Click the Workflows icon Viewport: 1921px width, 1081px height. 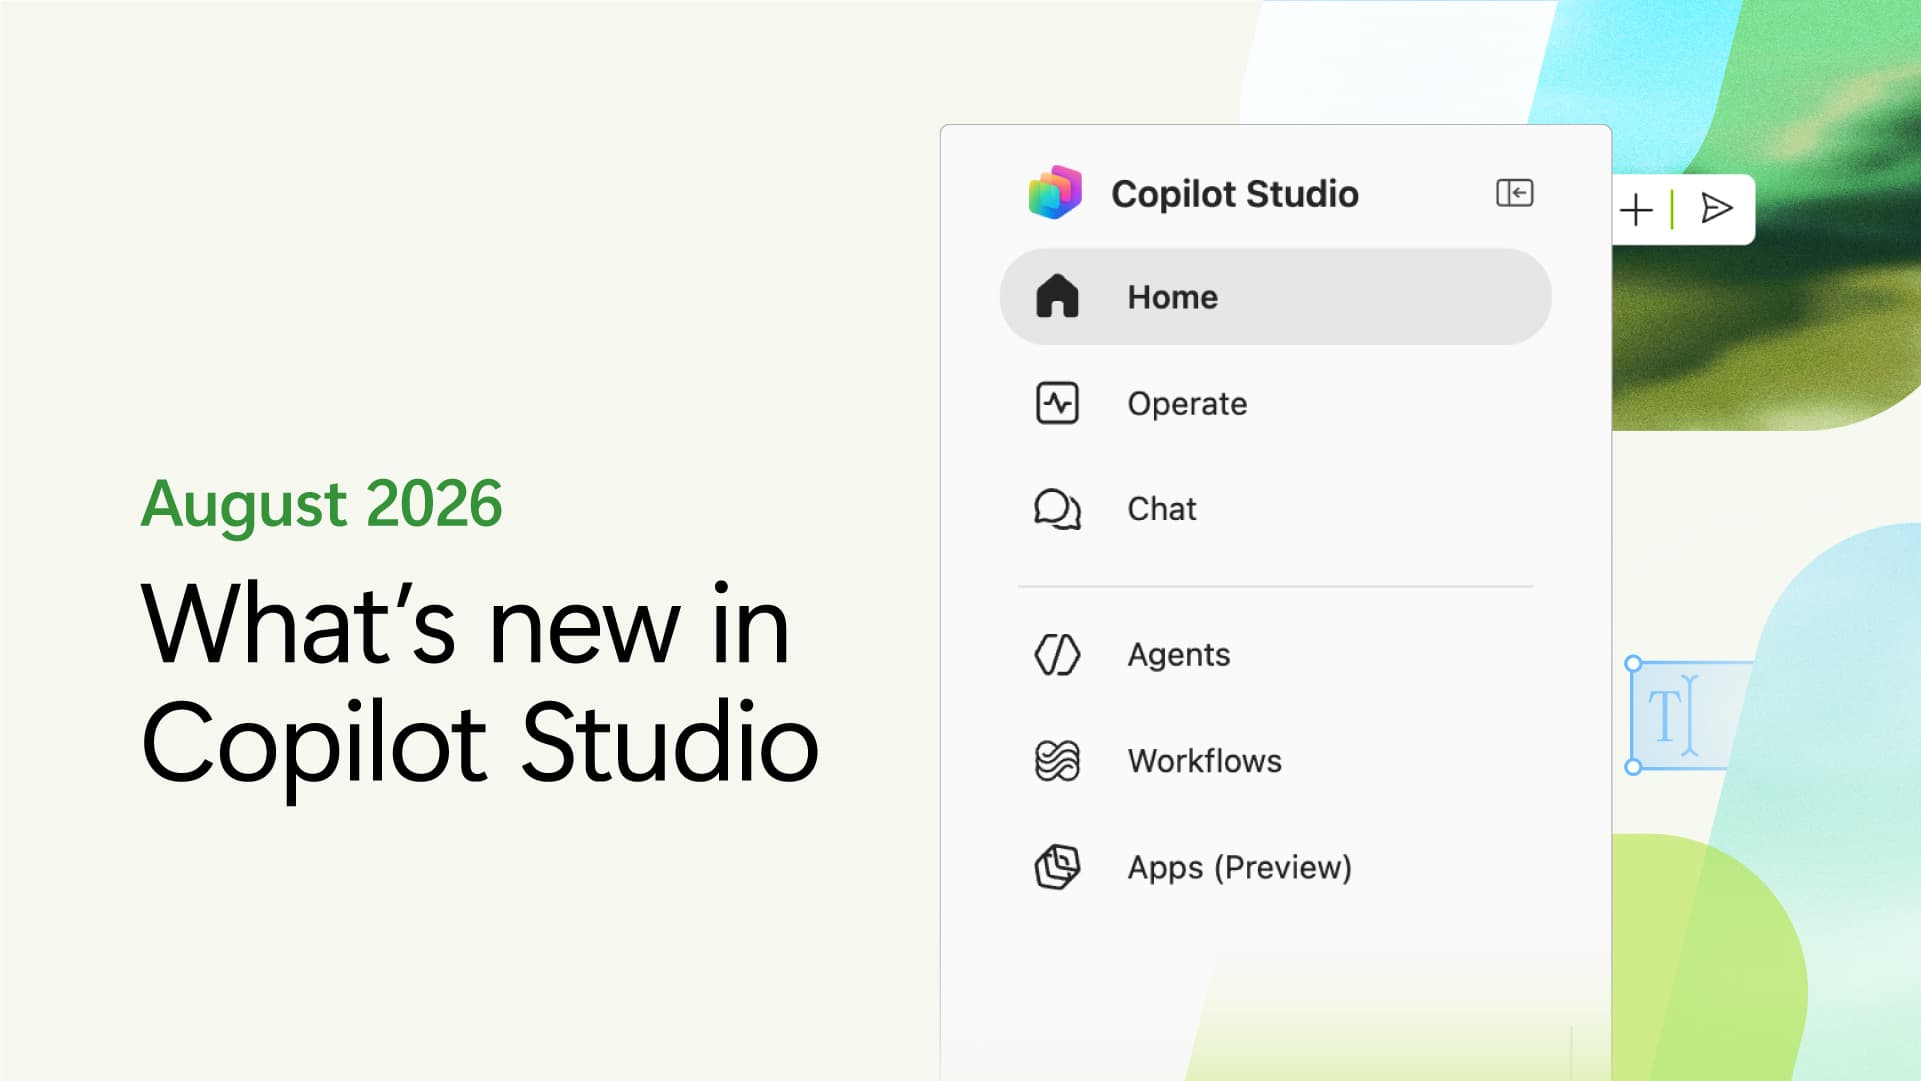(1057, 760)
